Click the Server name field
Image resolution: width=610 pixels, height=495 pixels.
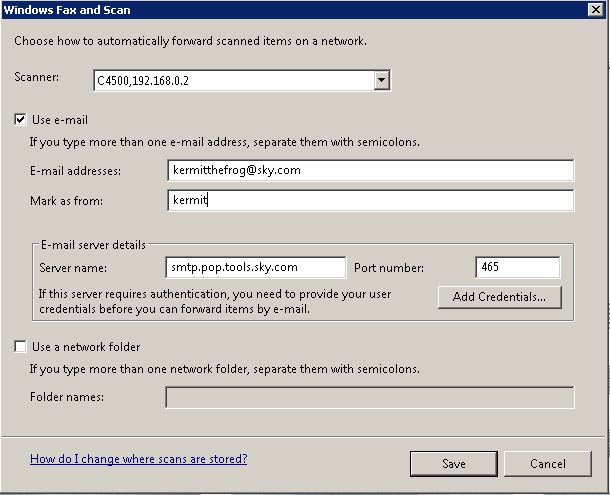[256, 267]
